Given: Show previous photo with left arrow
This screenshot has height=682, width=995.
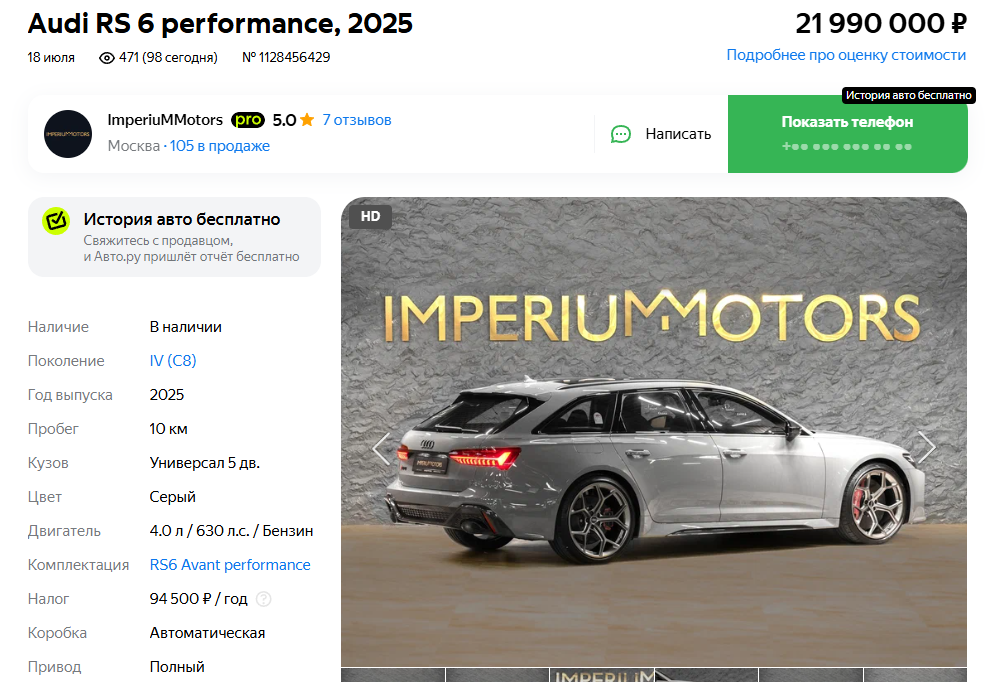Looking at the screenshot, I should 381,449.
